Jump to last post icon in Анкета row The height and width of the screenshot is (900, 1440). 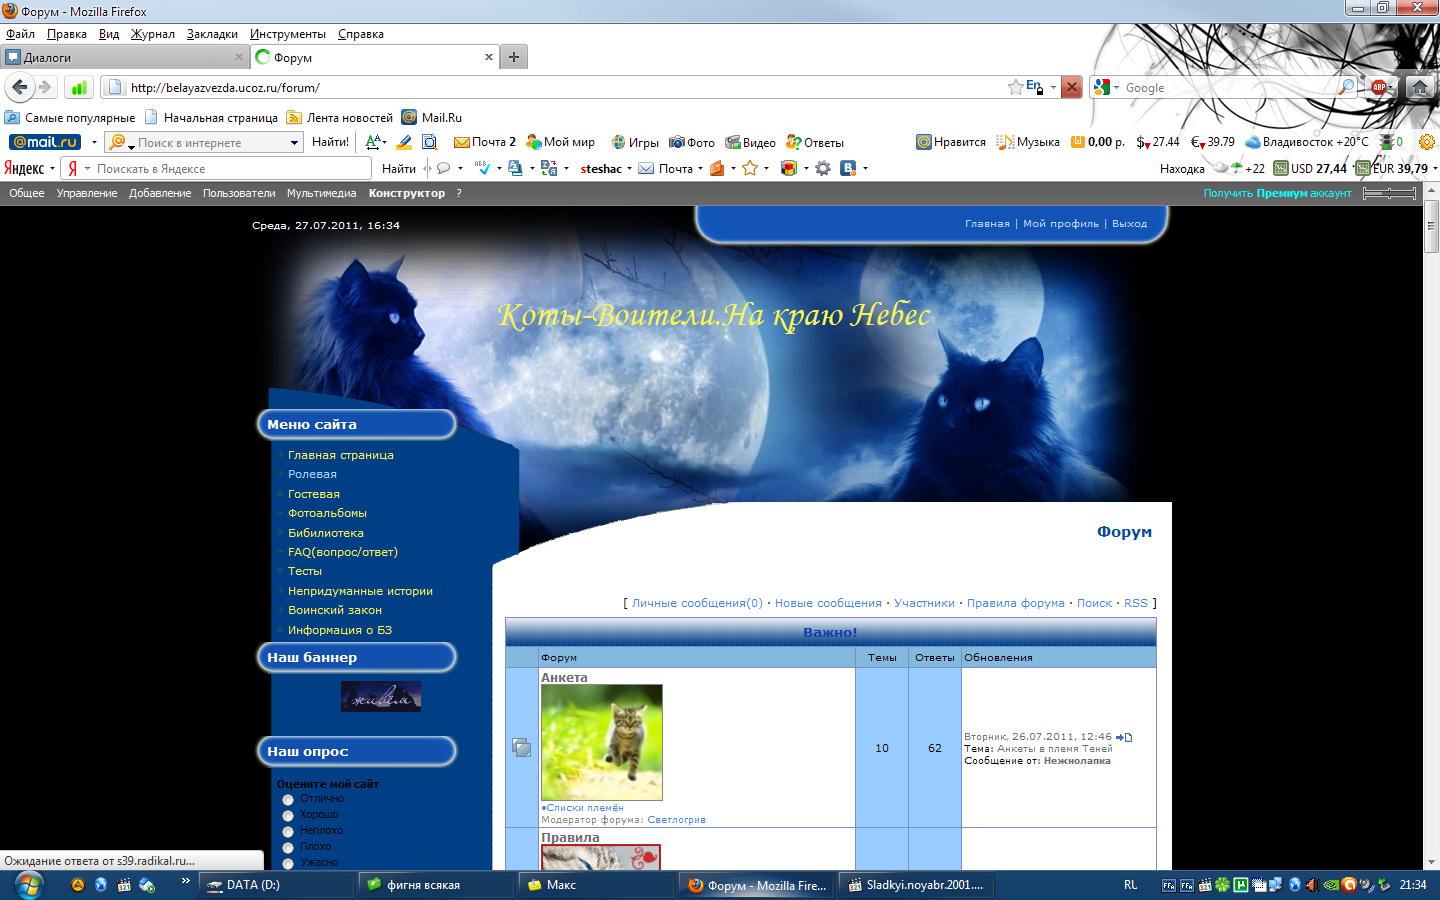[1124, 737]
